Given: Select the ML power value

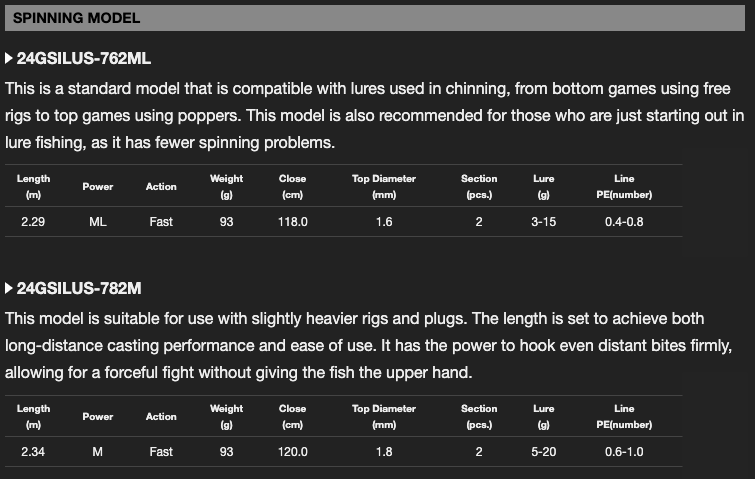Looking at the screenshot, I should (97, 222).
